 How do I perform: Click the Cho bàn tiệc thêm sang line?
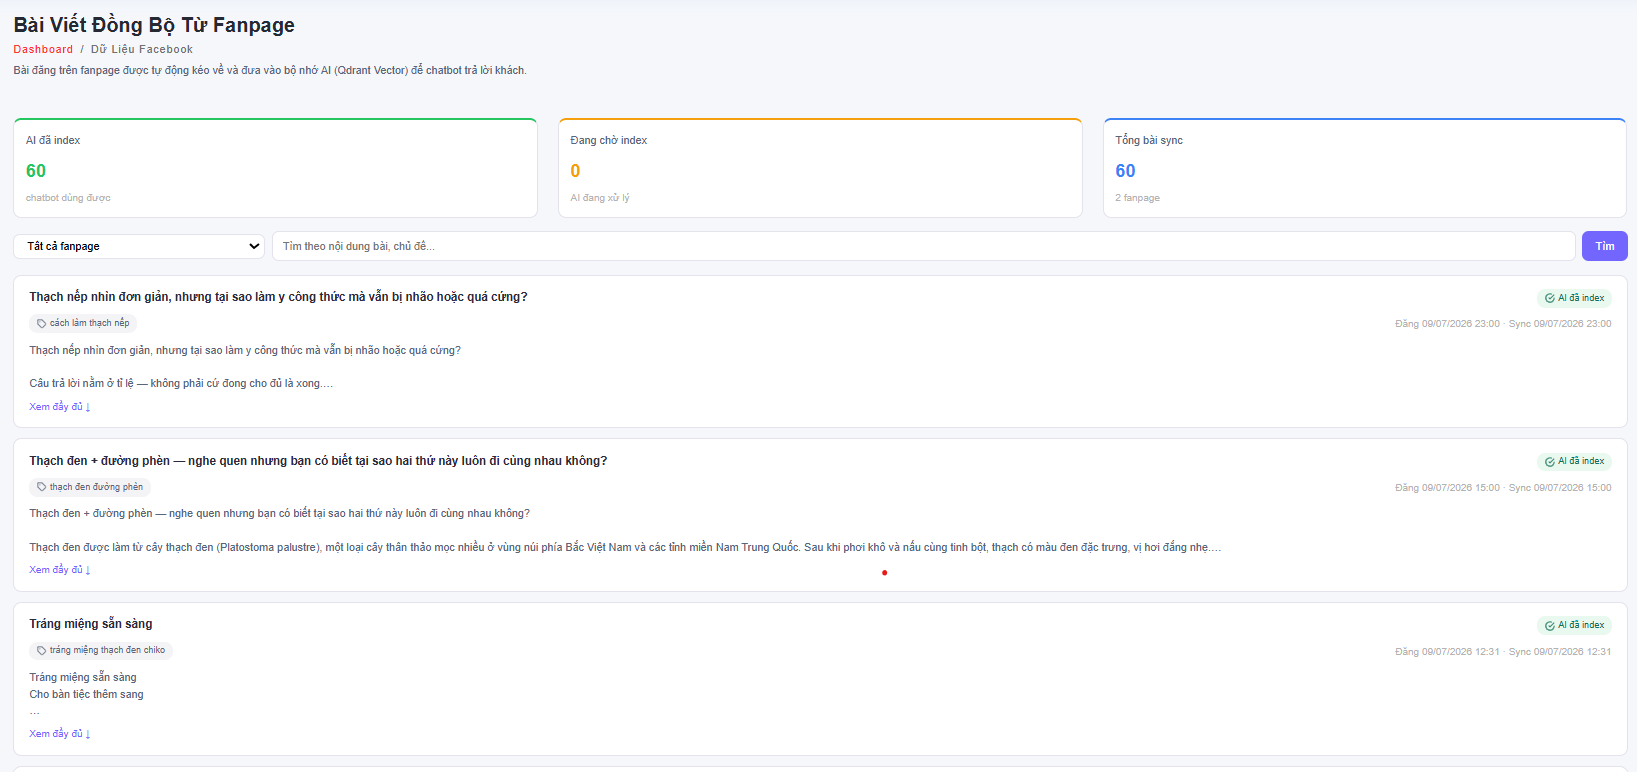click(86, 694)
